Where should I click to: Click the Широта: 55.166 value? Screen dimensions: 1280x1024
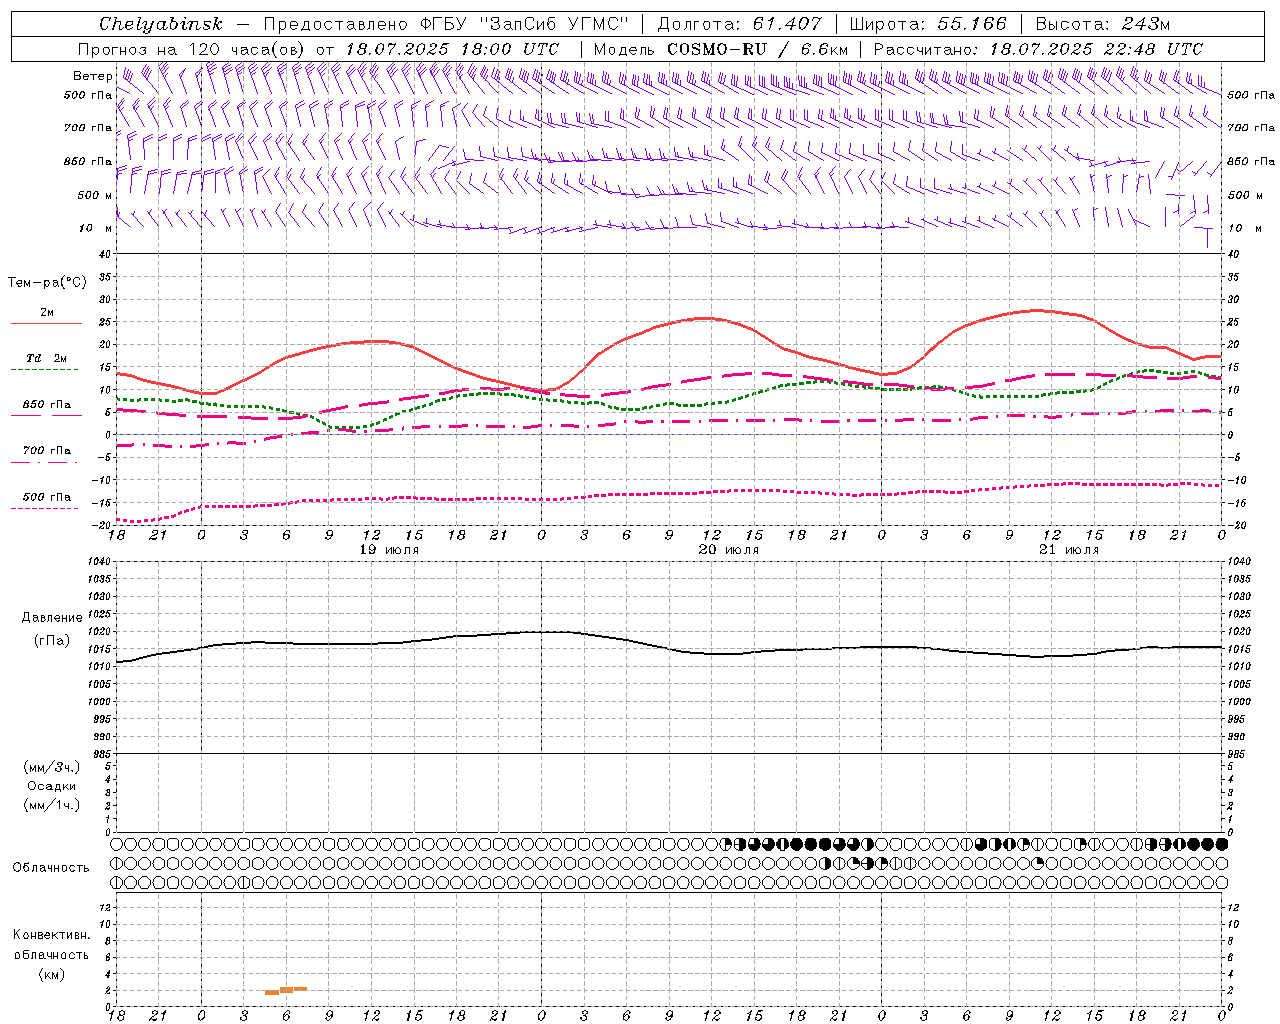click(927, 24)
